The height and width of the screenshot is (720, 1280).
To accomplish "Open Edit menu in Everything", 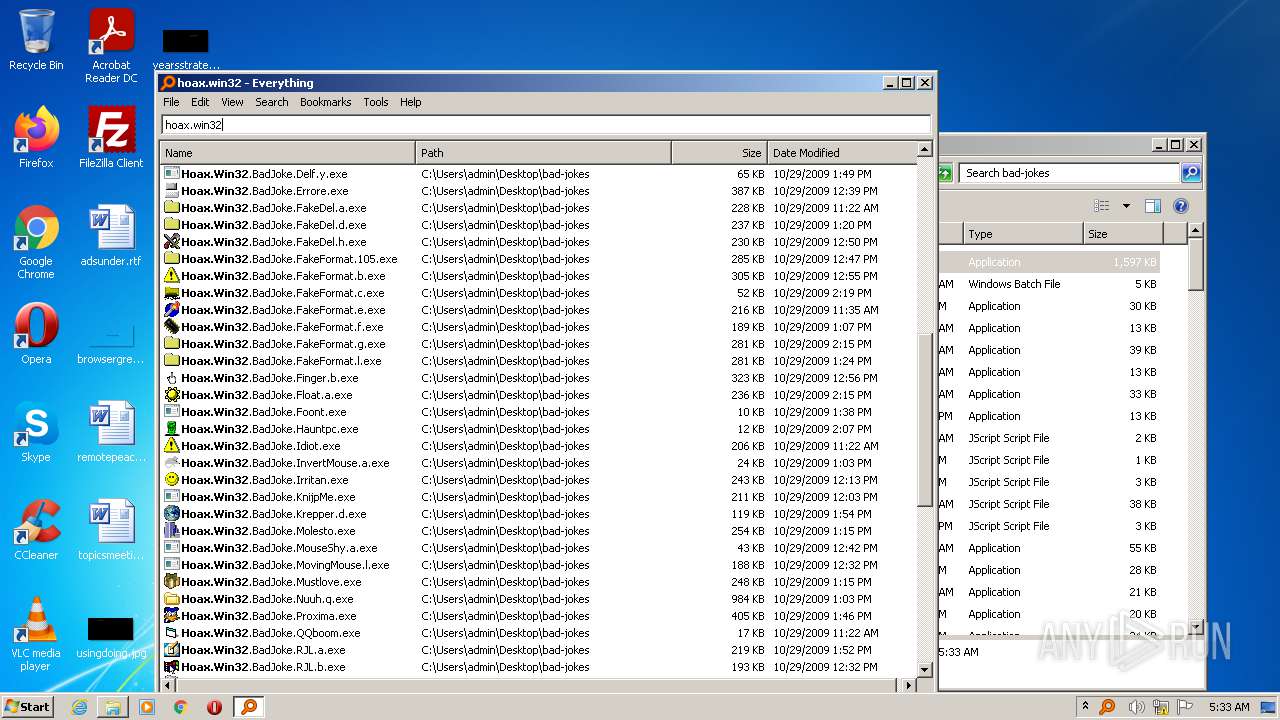I will (200, 102).
